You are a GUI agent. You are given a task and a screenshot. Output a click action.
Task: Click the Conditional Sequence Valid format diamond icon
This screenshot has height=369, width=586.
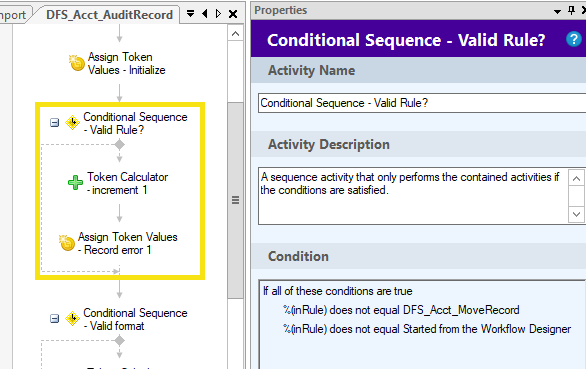tap(72, 319)
